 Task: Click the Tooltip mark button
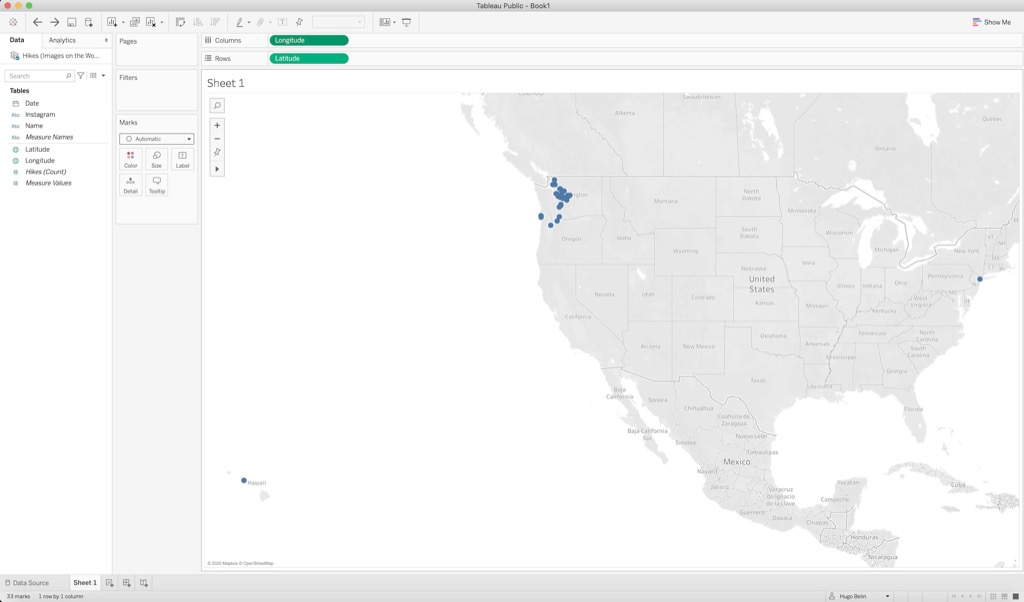tap(155, 185)
